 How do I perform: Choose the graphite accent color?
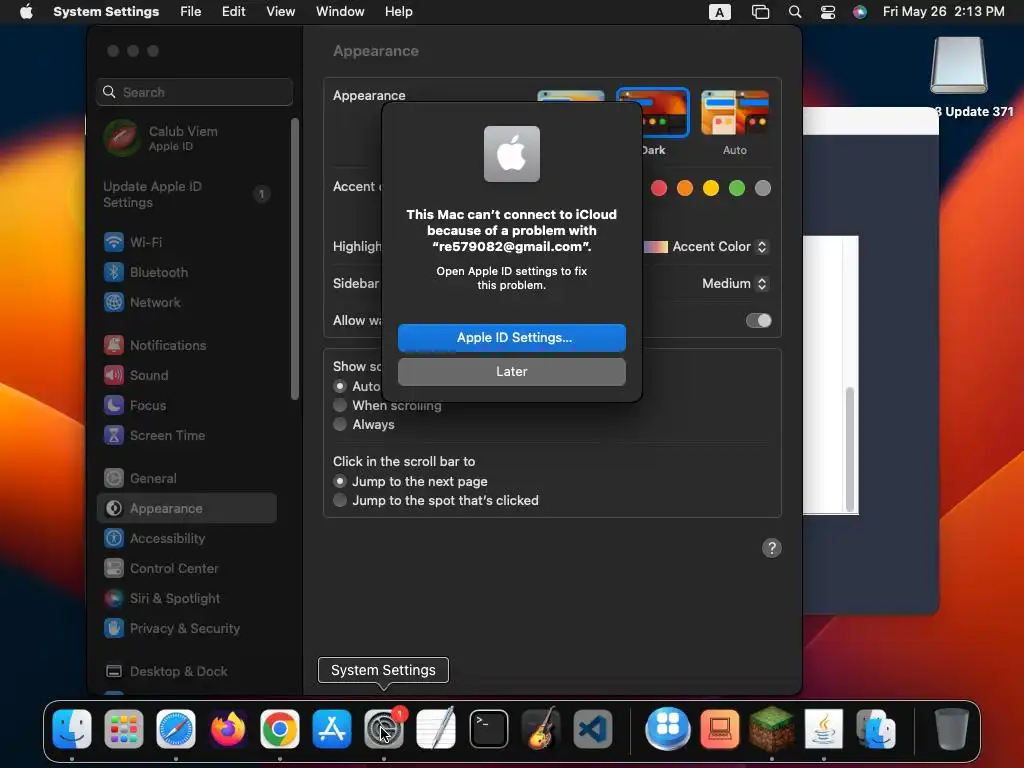tap(762, 188)
